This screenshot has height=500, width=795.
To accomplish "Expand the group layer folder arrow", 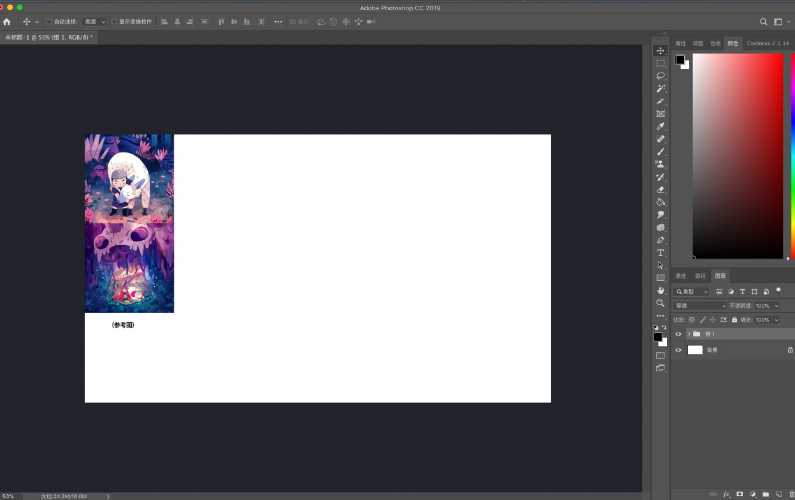I will tap(689, 334).
